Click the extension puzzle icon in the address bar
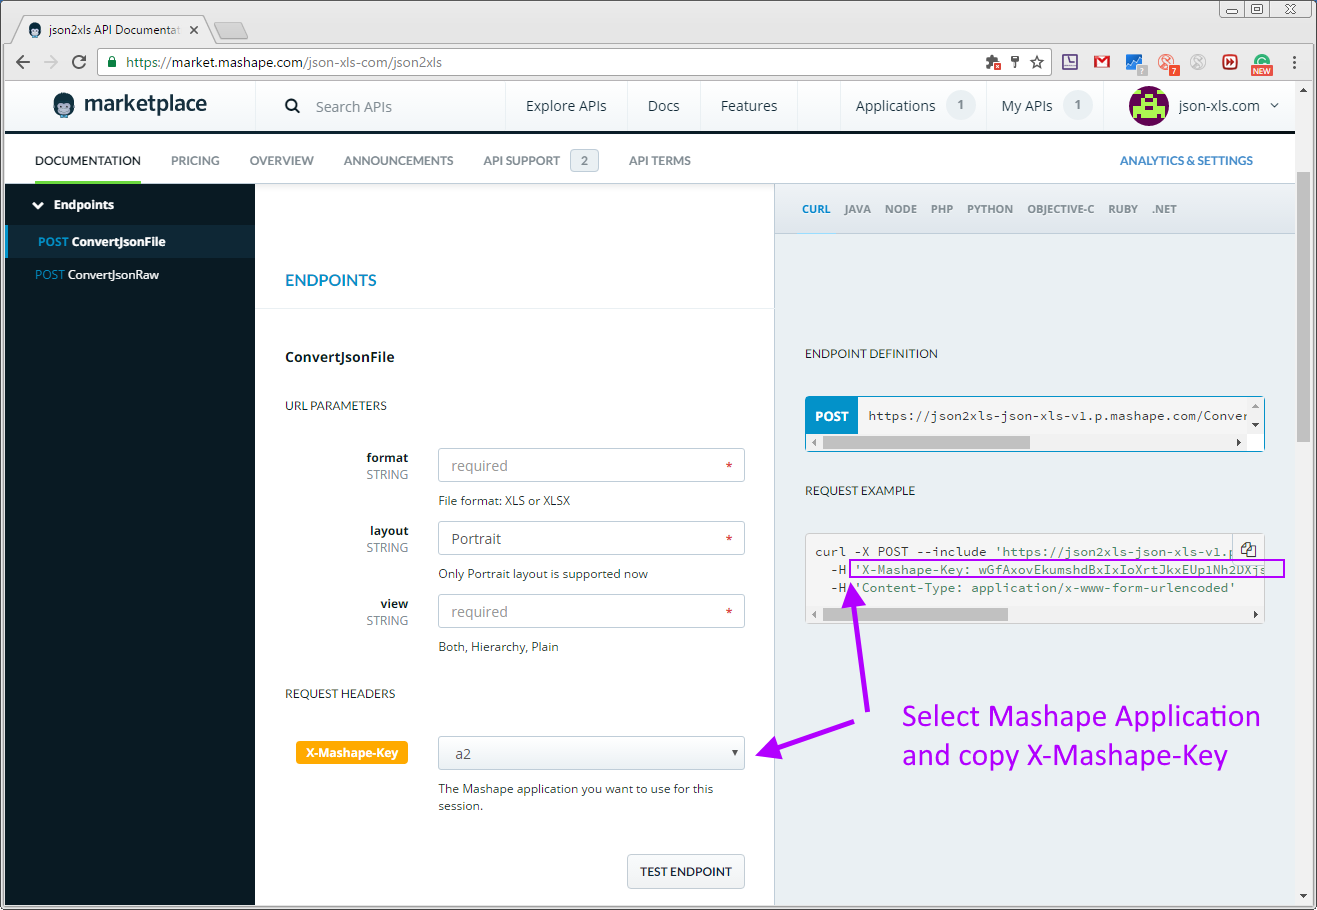 (993, 62)
